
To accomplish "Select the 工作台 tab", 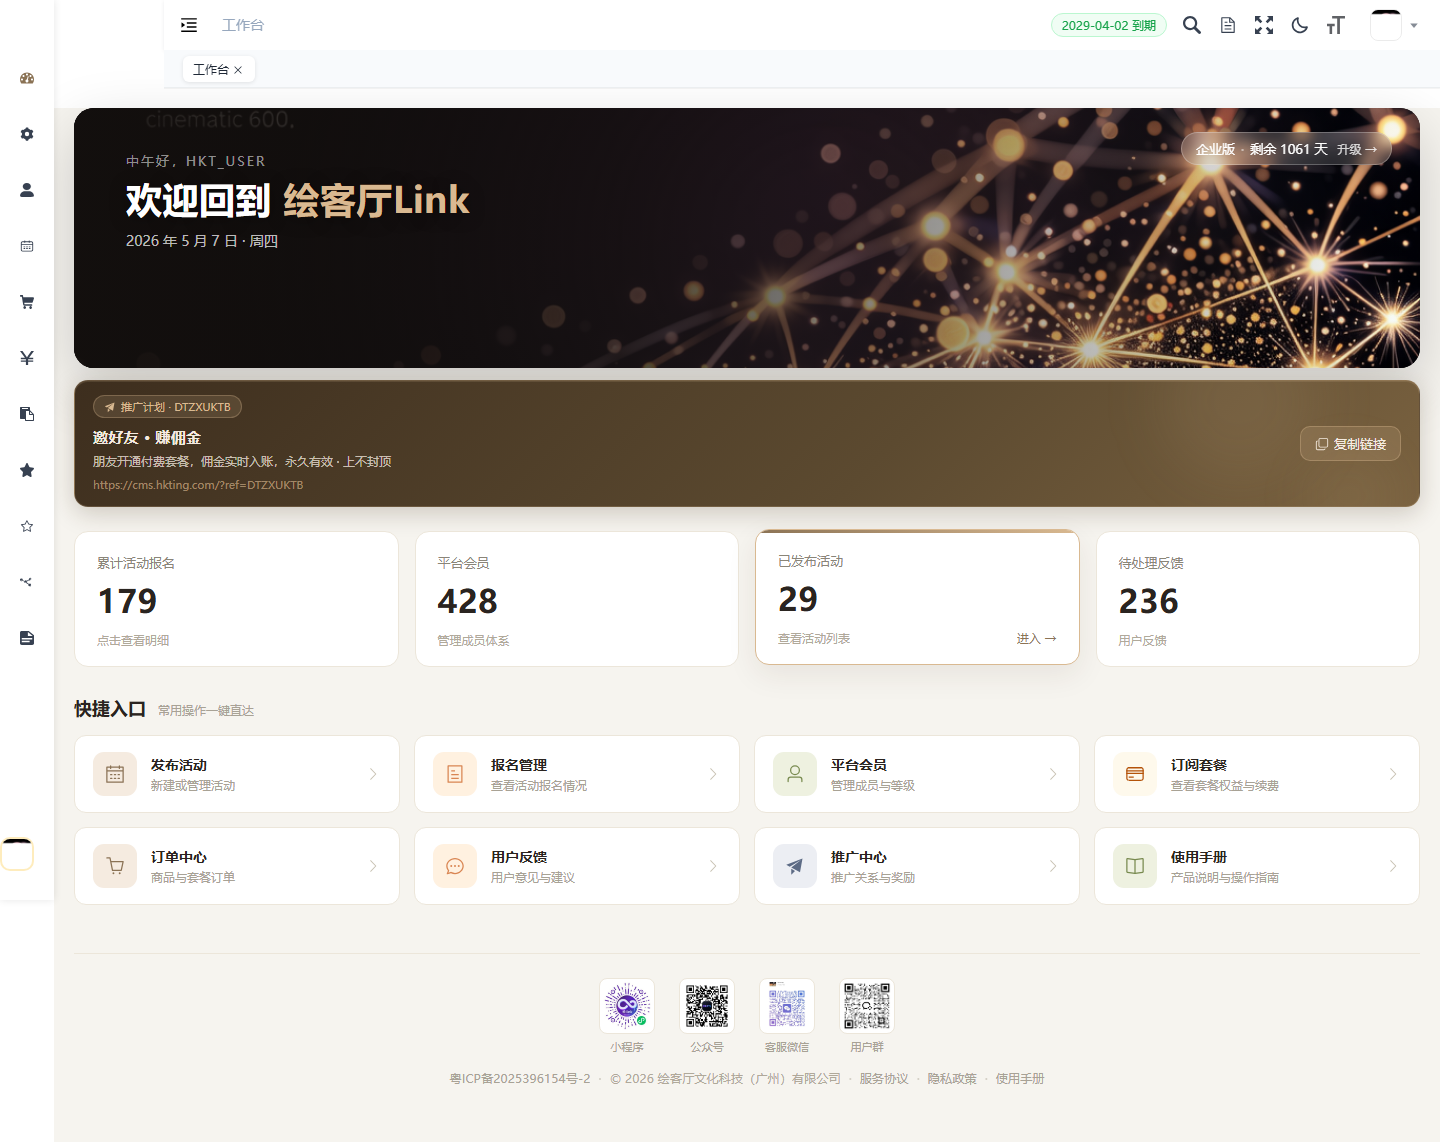I will tap(210, 70).
